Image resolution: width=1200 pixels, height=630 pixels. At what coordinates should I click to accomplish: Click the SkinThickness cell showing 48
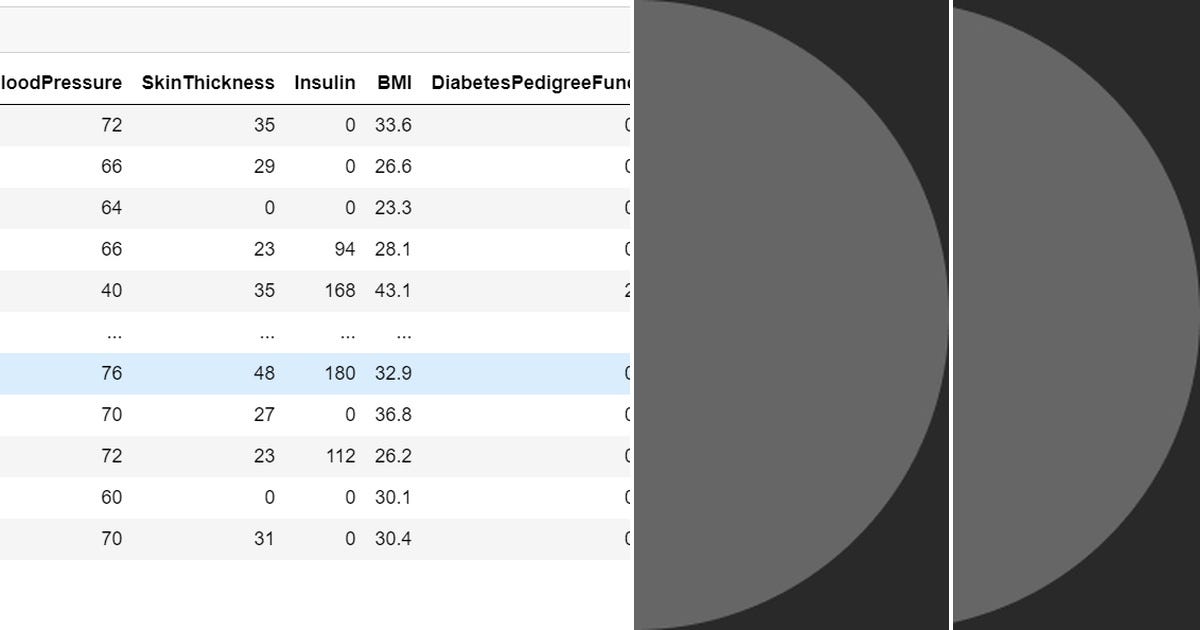(x=264, y=373)
